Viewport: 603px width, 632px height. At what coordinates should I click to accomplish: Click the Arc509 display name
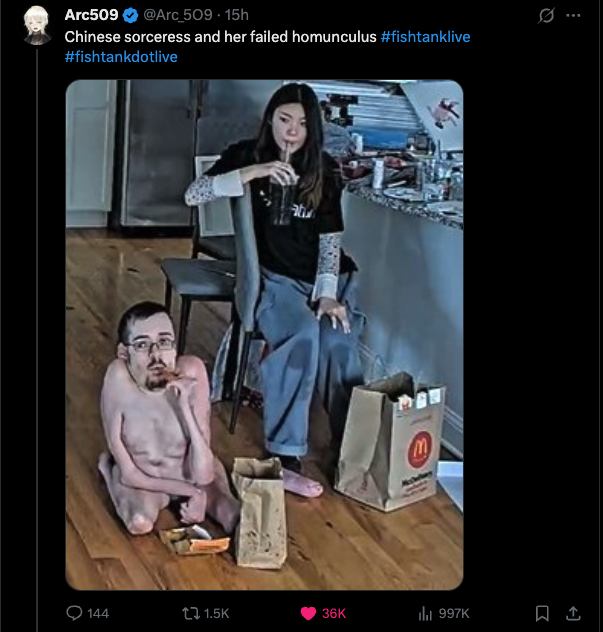[91, 15]
